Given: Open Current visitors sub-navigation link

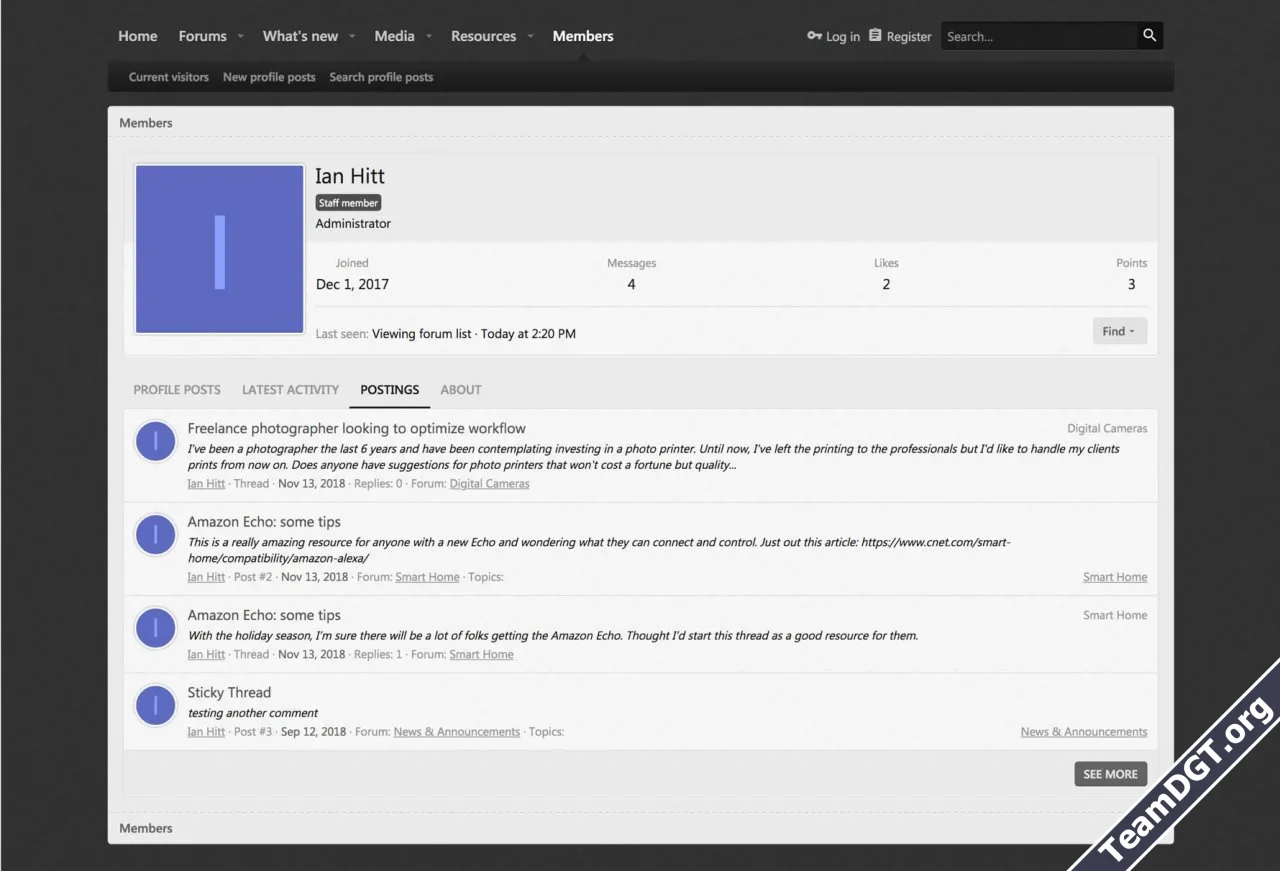Looking at the screenshot, I should pos(169,77).
